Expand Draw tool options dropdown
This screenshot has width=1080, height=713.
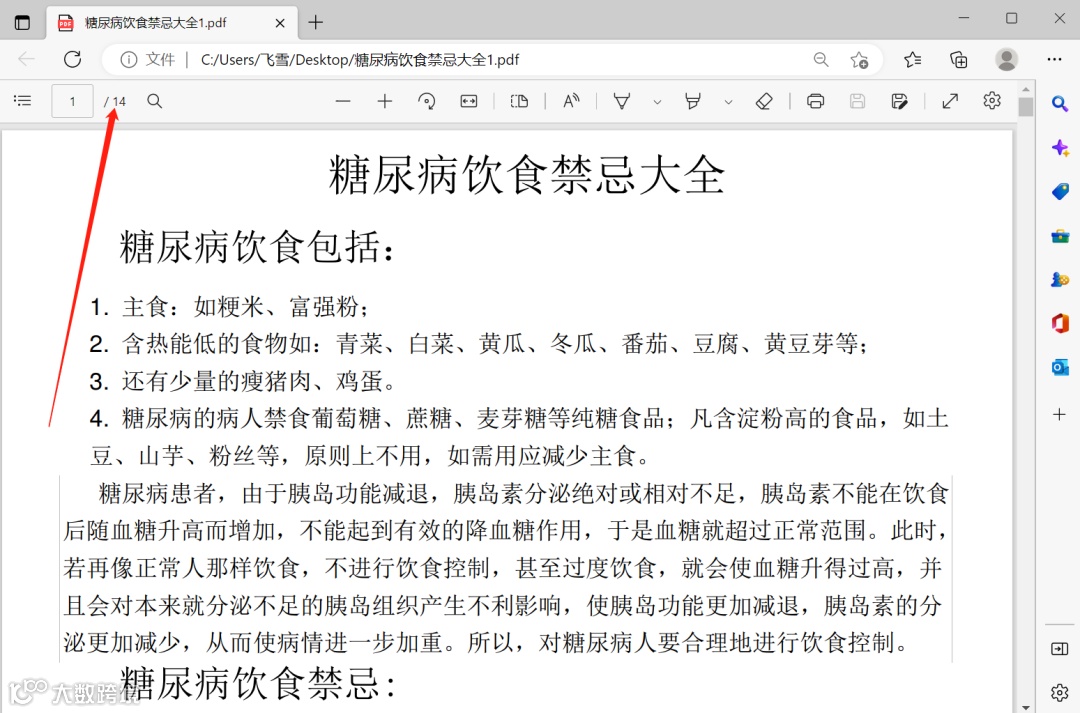tap(657, 102)
